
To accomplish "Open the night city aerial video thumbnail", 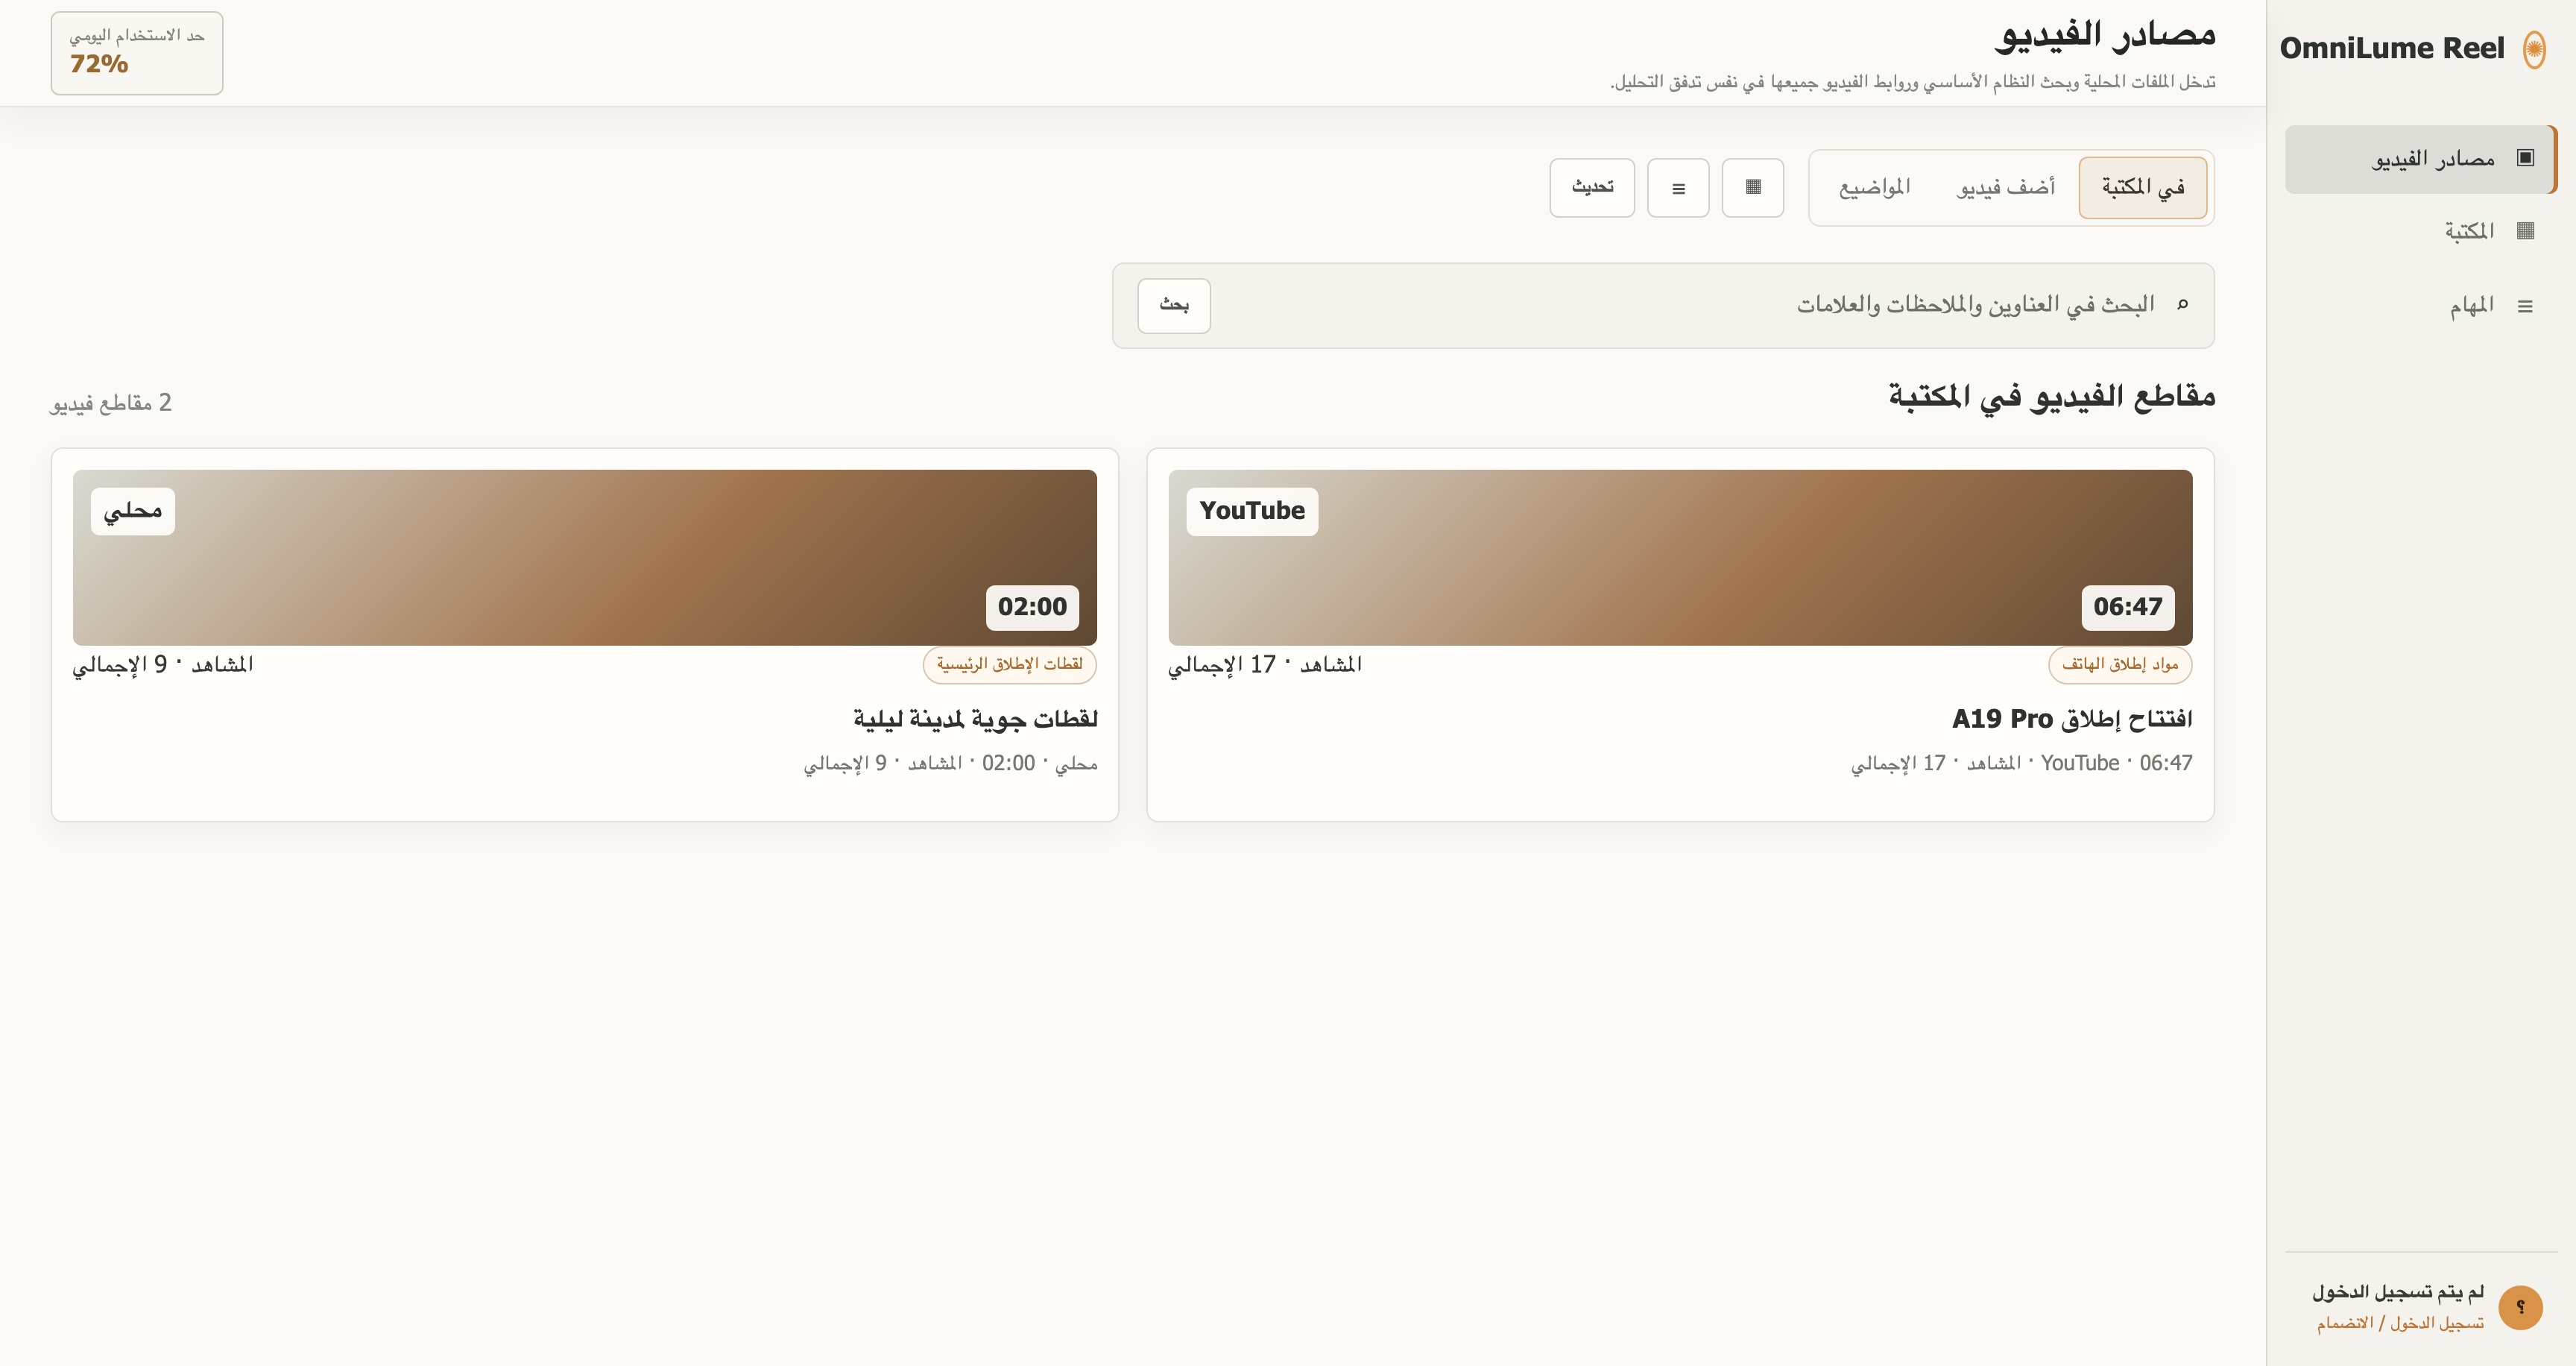I will click(585, 557).
